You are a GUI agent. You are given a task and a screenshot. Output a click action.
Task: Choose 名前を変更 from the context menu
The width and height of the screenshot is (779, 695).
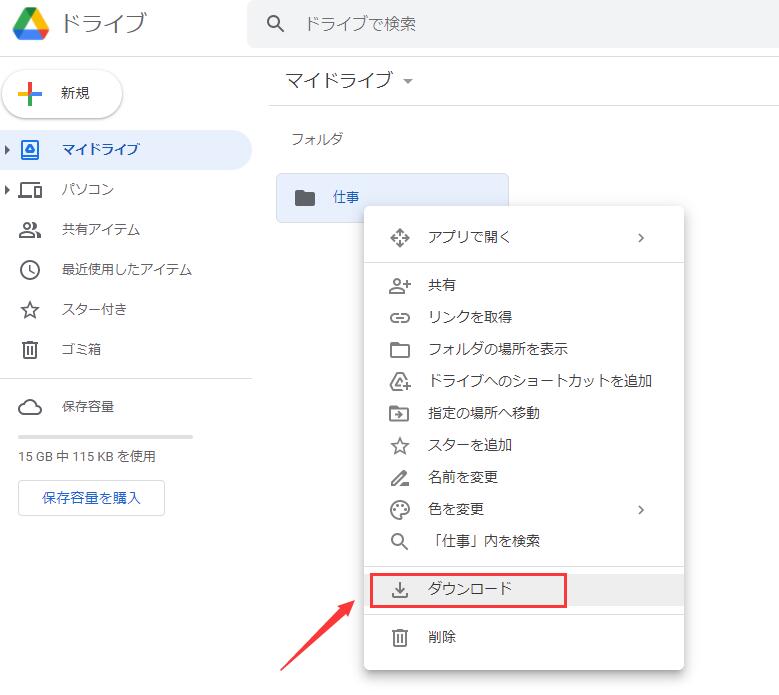[524, 477]
